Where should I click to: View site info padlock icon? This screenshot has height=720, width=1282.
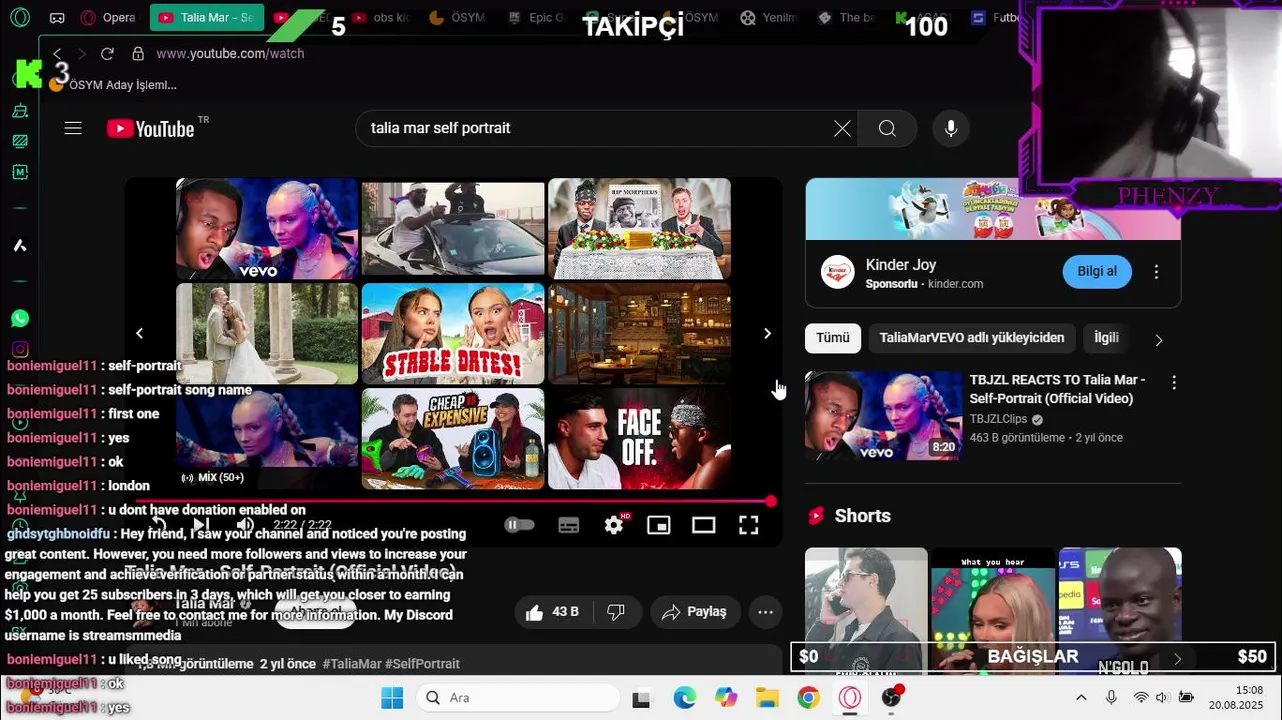pos(138,53)
